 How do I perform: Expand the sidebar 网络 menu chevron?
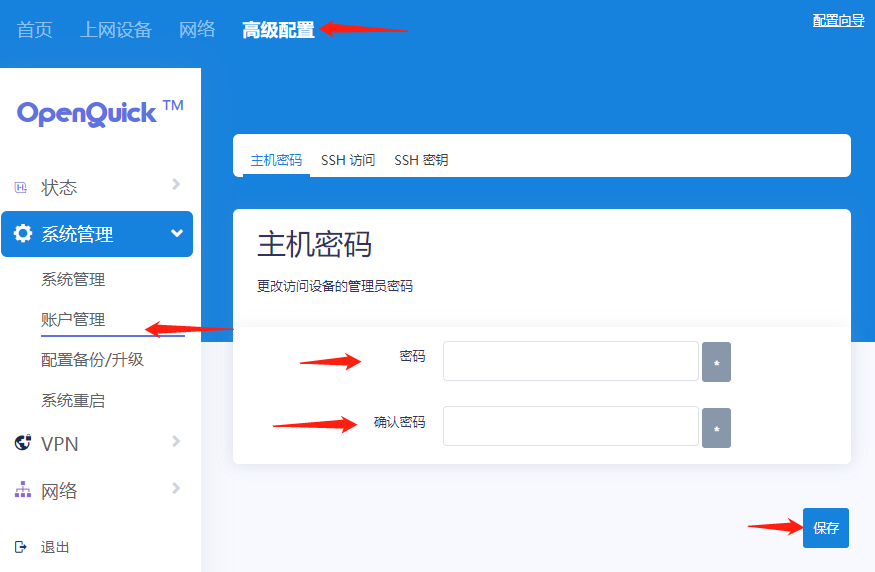(x=176, y=488)
